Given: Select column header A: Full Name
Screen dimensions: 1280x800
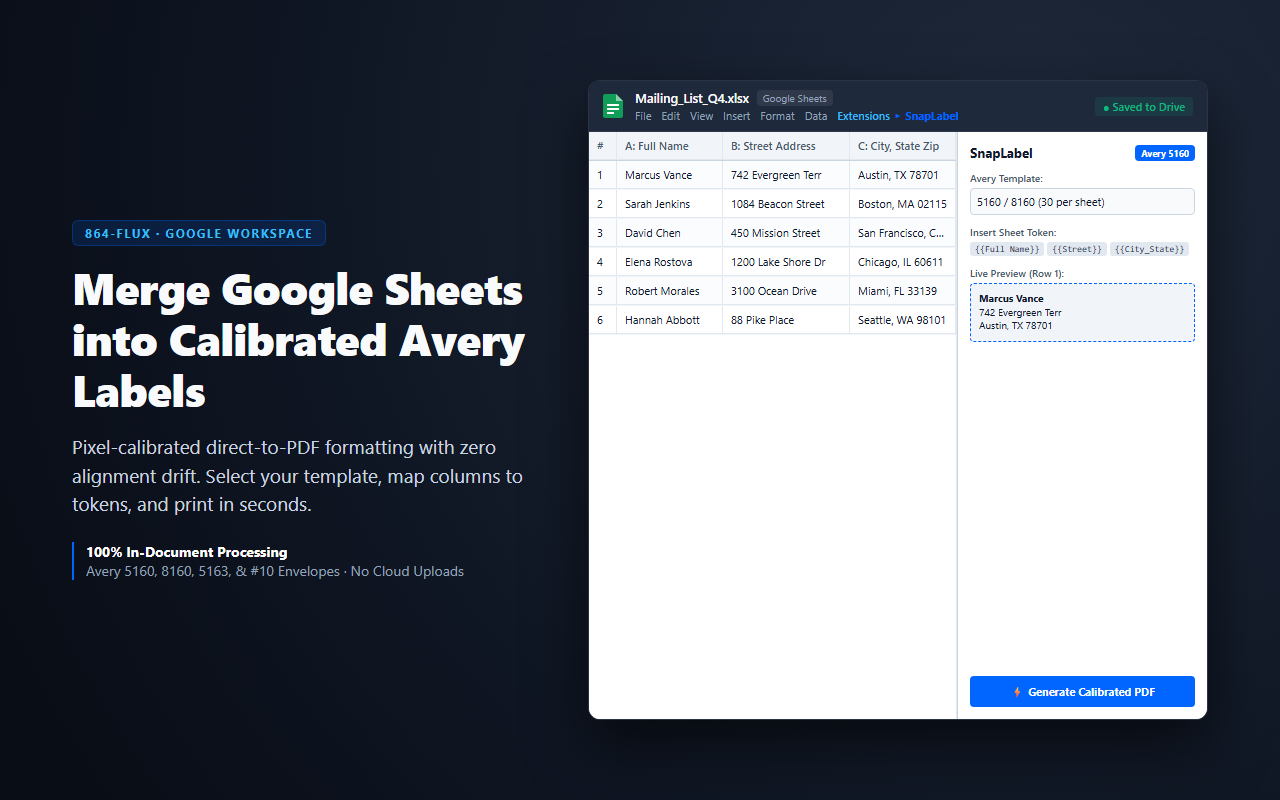Looking at the screenshot, I should pos(669,146).
